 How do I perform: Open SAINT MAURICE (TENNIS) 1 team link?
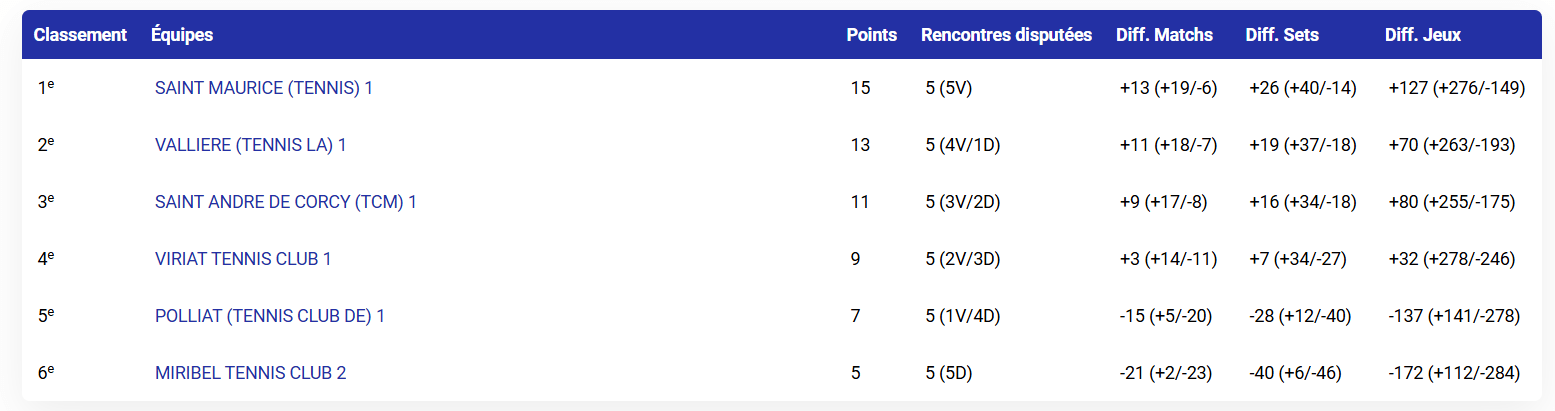(x=263, y=88)
